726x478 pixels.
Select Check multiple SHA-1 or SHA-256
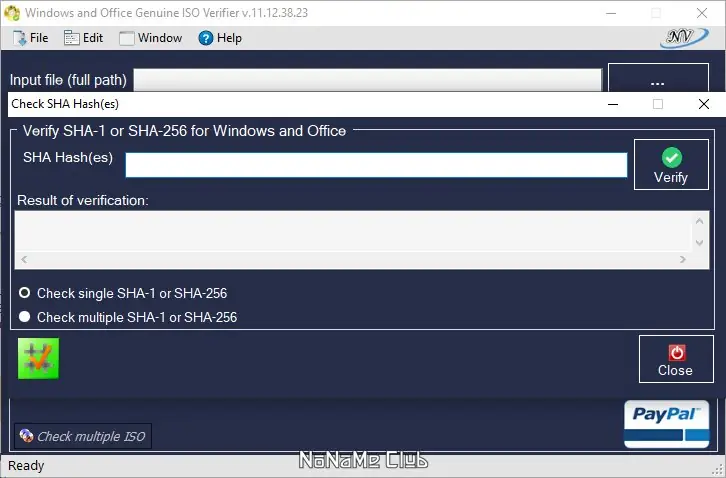click(x=128, y=317)
